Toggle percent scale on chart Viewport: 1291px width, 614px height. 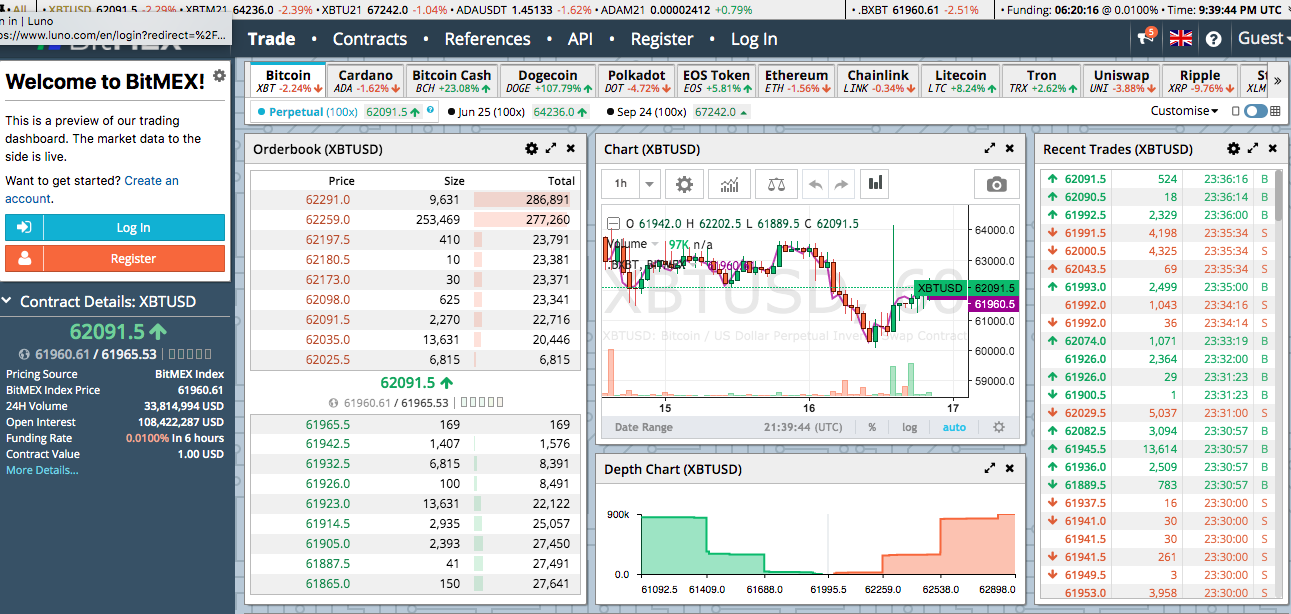[872, 427]
